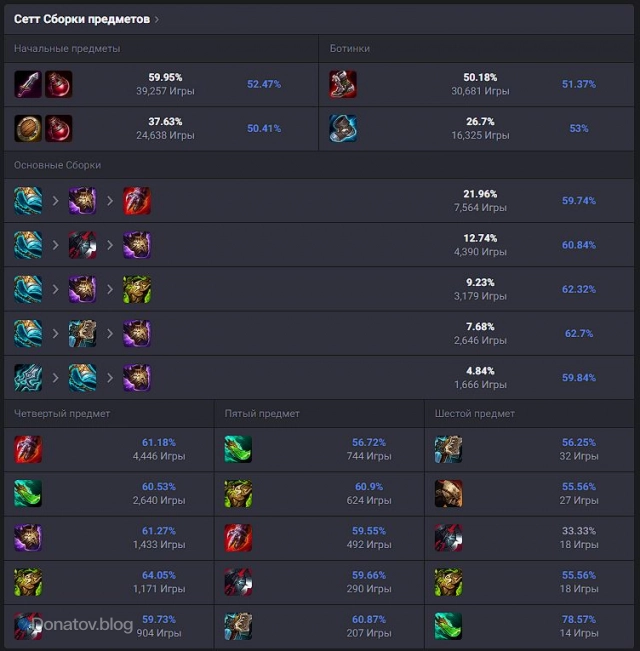Select the blue boots icon with 26.7% pick rate
This screenshot has width=640, height=651.
343,129
